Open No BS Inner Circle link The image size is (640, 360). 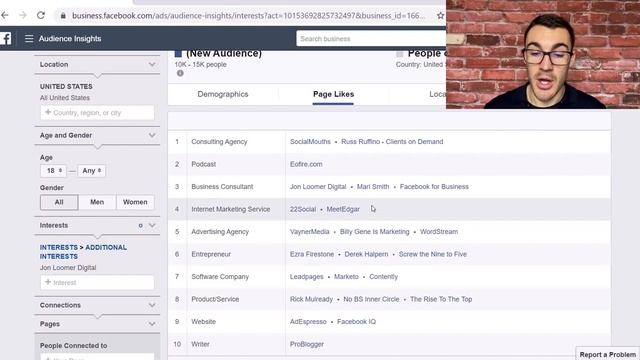pyautogui.click(x=371, y=299)
